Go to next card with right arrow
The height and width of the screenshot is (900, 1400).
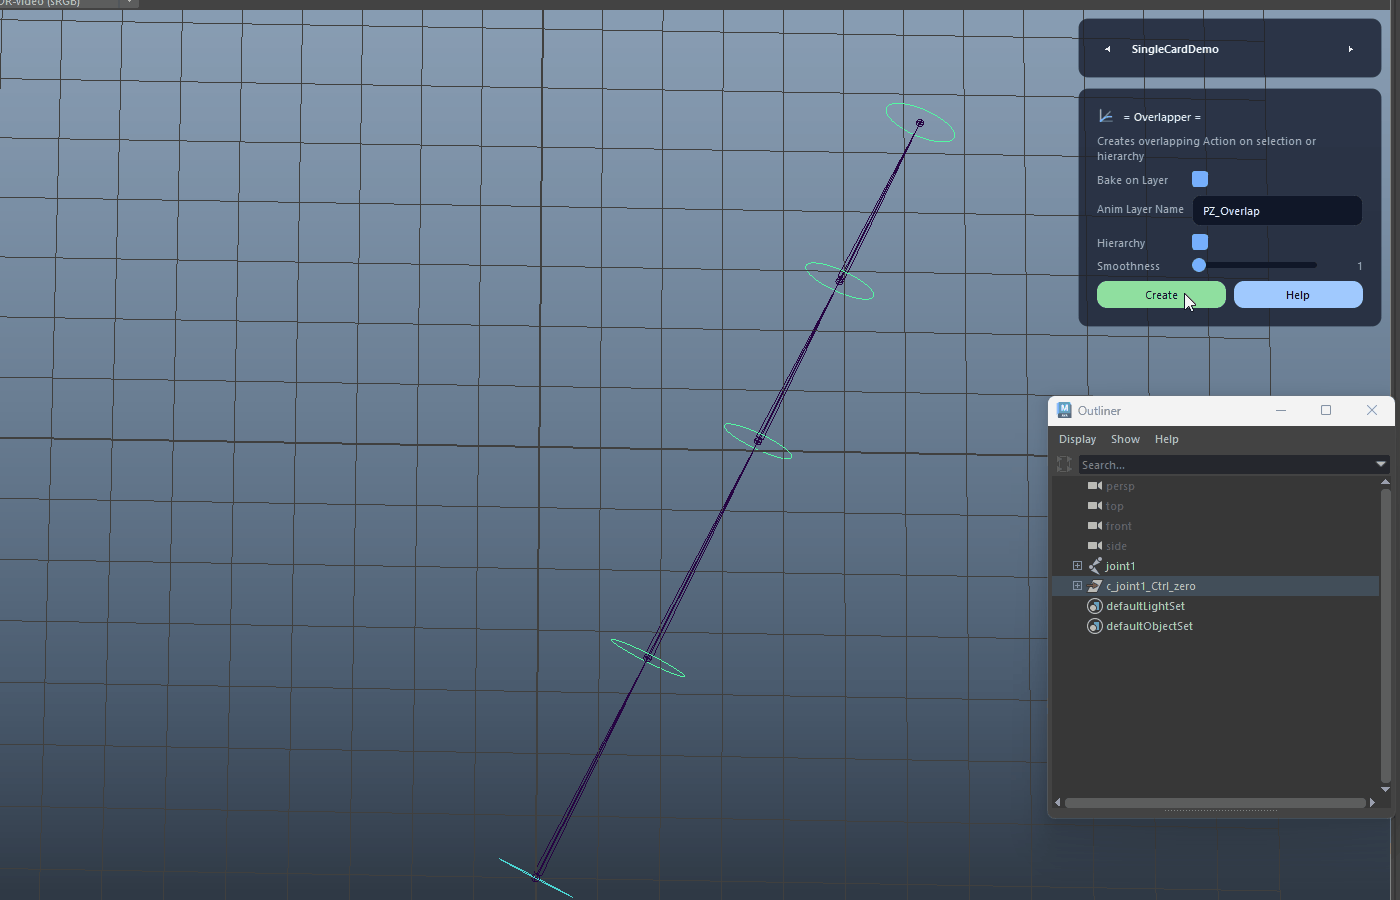pos(1350,49)
